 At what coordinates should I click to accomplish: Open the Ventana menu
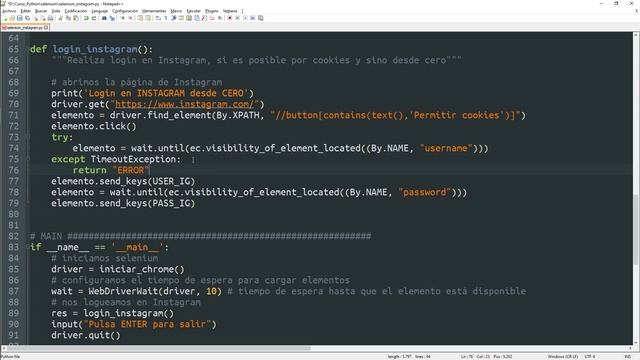tap(230, 11)
